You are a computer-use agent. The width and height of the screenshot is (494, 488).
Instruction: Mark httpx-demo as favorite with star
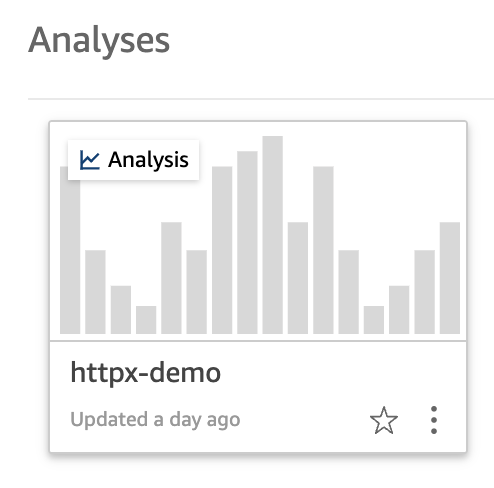click(384, 420)
